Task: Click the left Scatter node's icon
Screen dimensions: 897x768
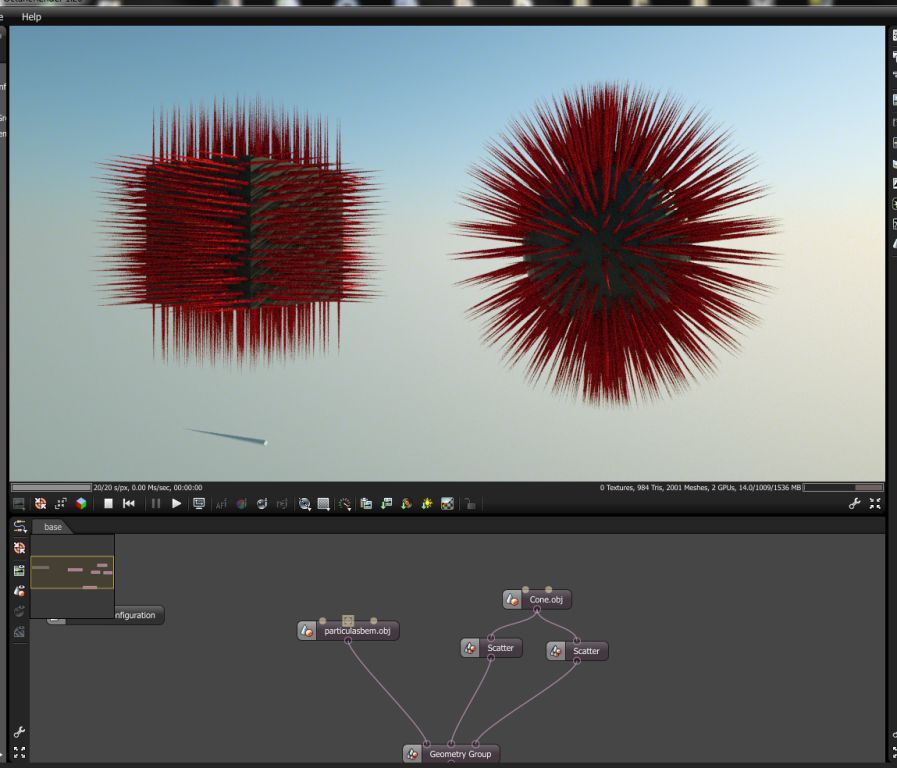Action: (470, 648)
